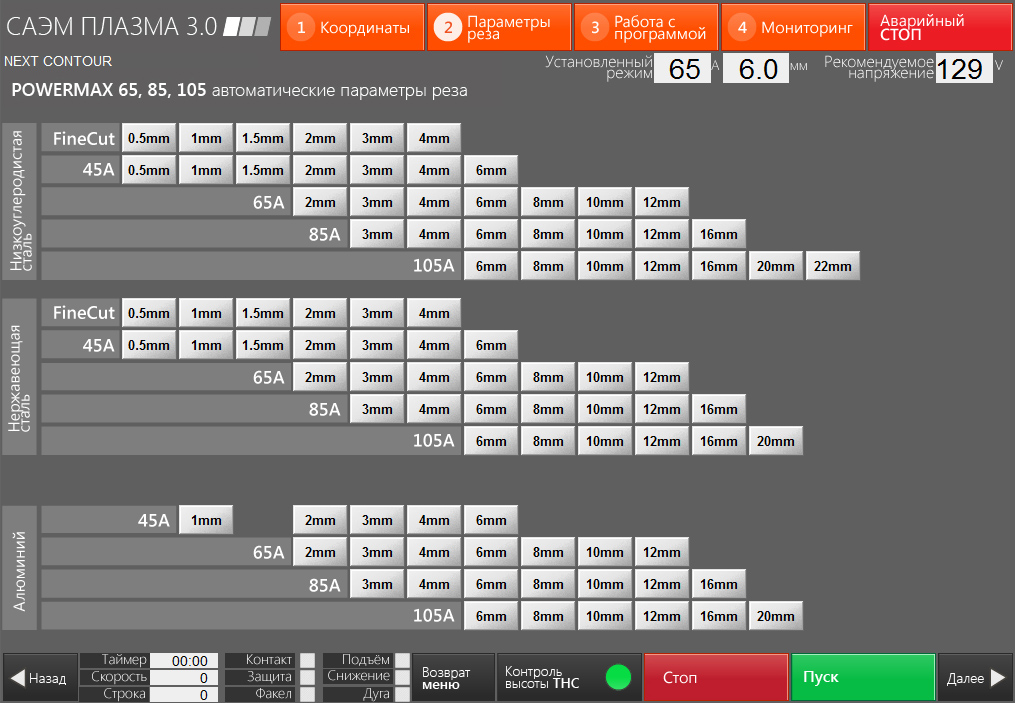Go back with the Назад button
Viewport: 1015px width, 703px height.
point(40,677)
